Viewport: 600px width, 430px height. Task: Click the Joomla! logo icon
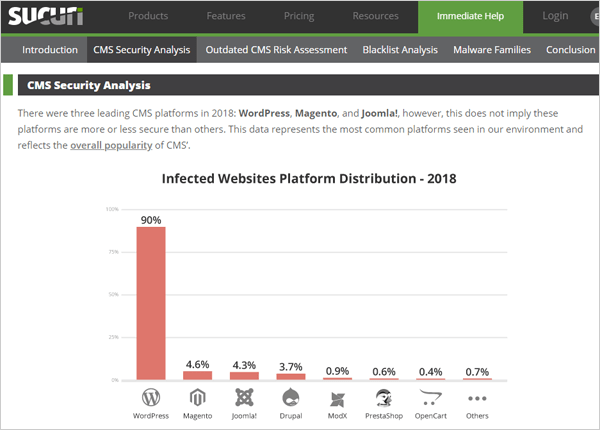pyautogui.click(x=244, y=397)
